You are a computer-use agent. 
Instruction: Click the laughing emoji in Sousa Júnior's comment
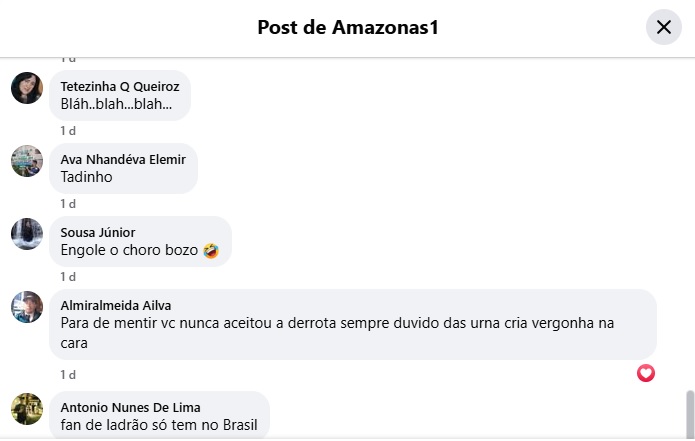point(211,251)
